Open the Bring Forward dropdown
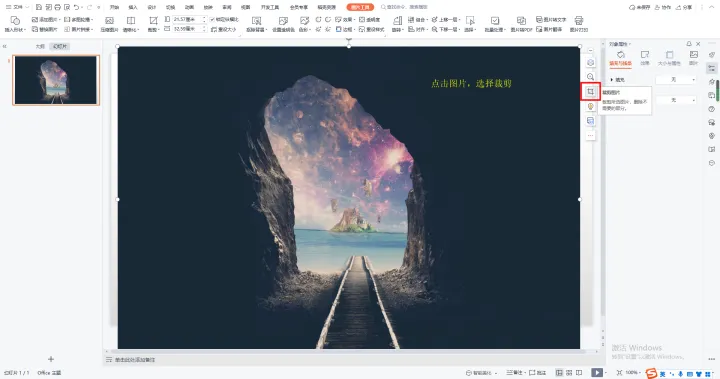This screenshot has width=720, height=379. click(x=445, y=20)
